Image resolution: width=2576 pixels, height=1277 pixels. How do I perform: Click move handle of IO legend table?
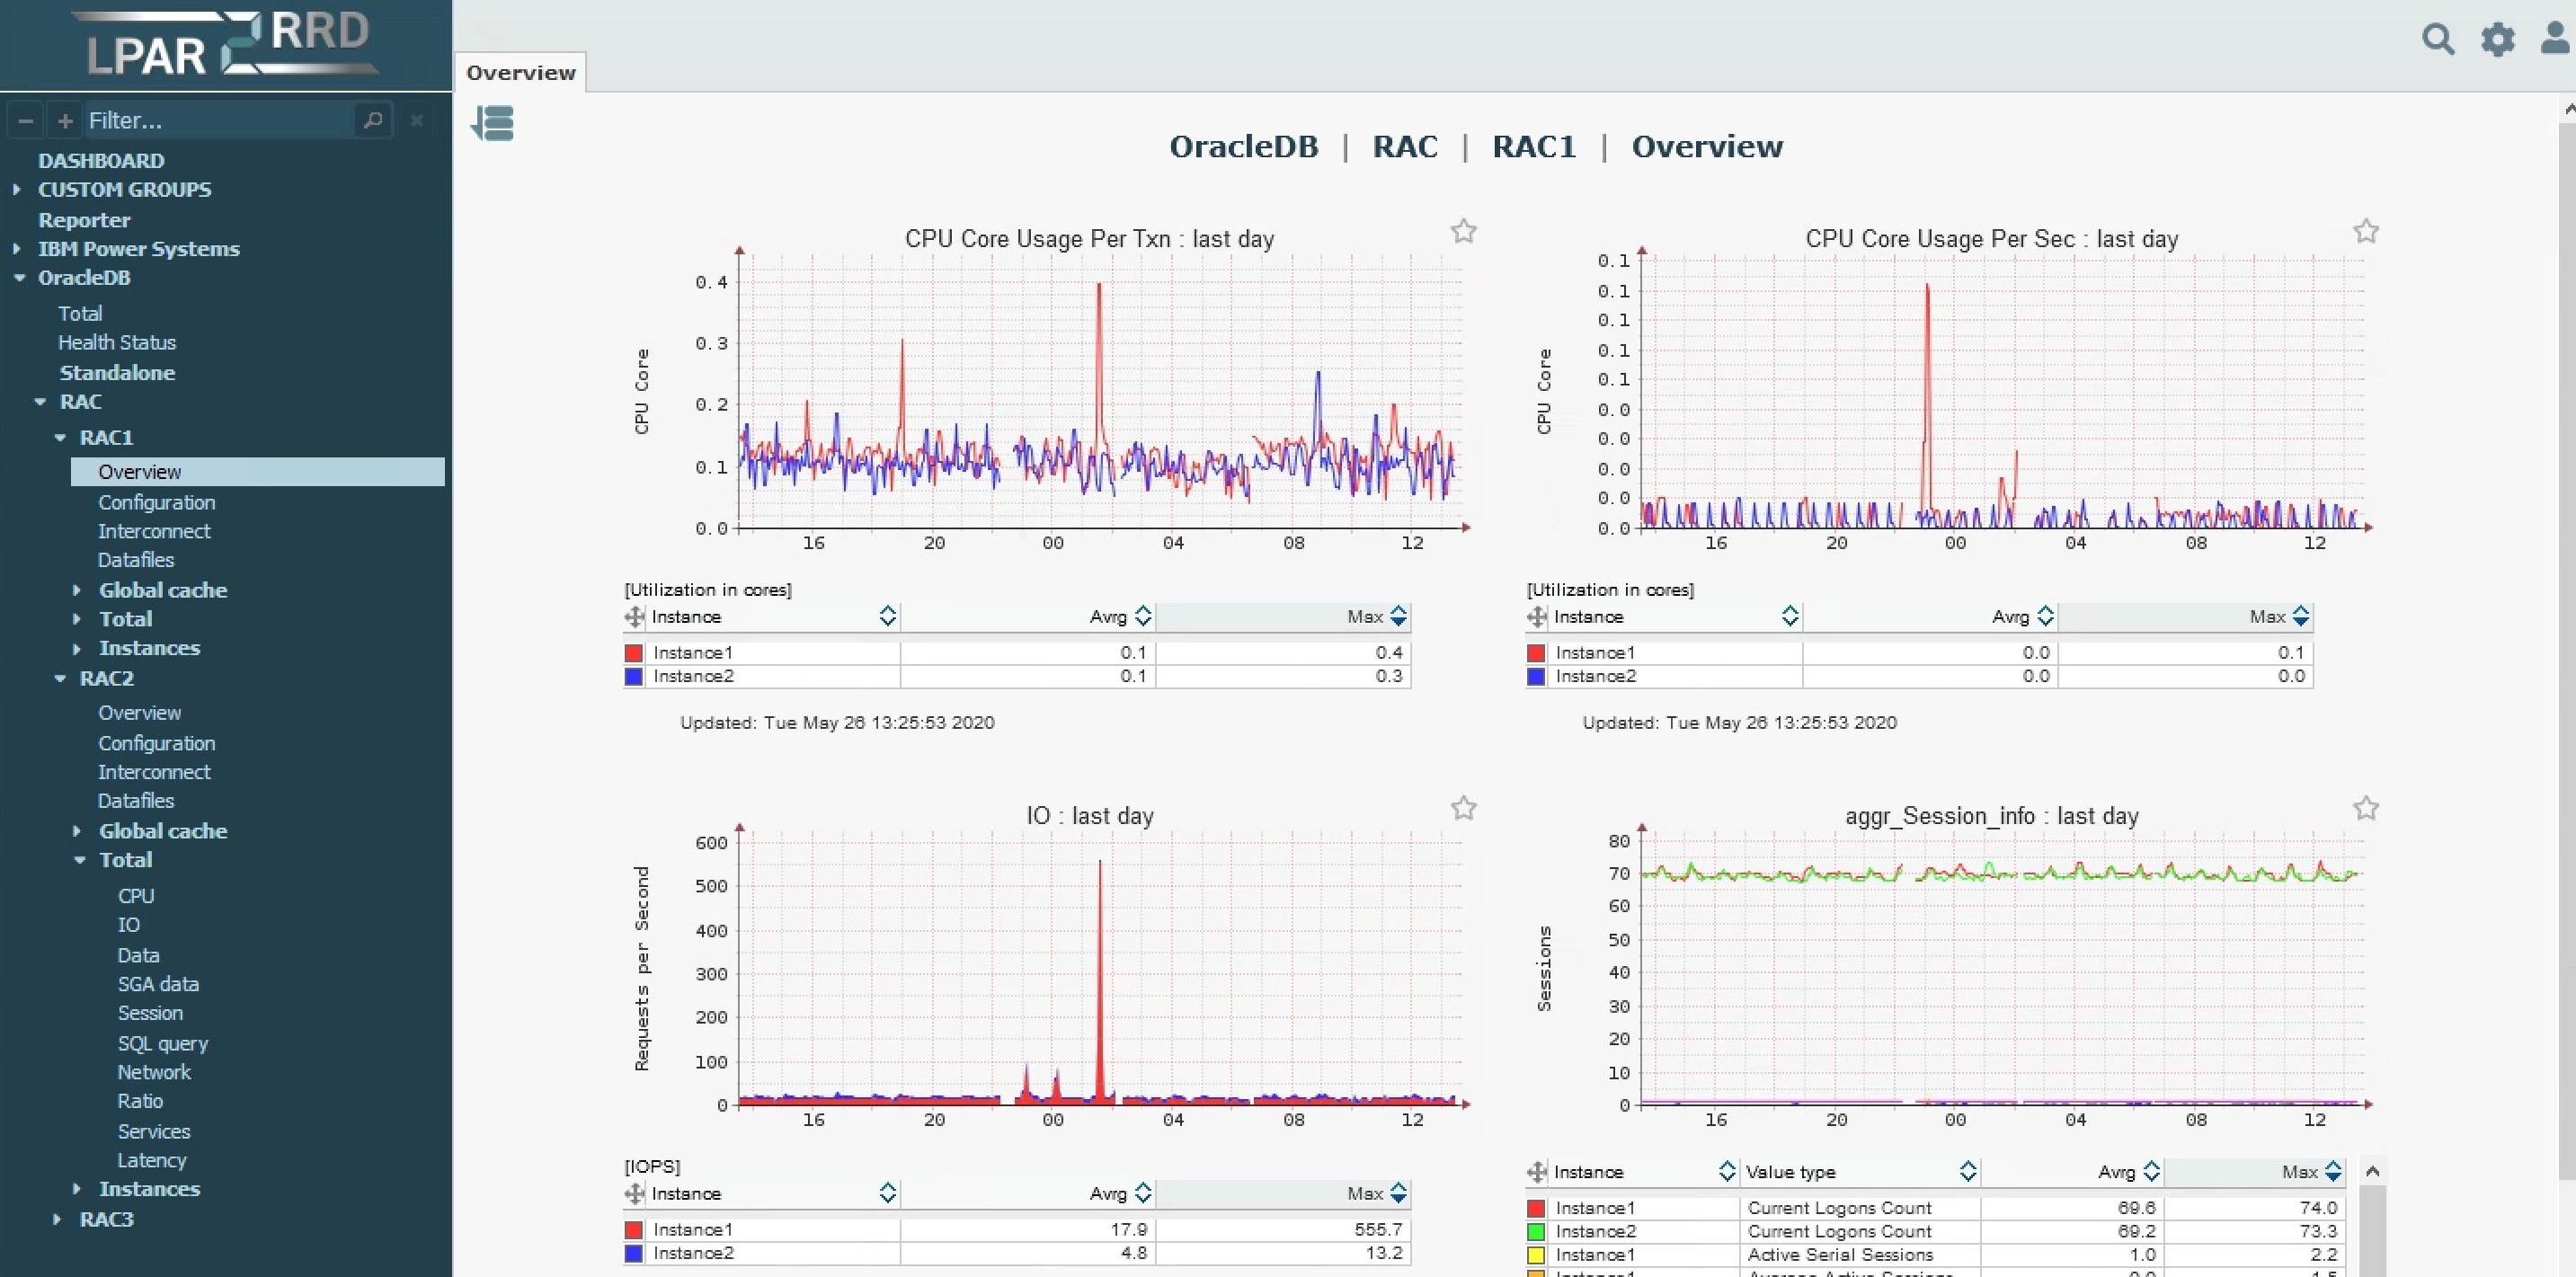[x=634, y=1193]
